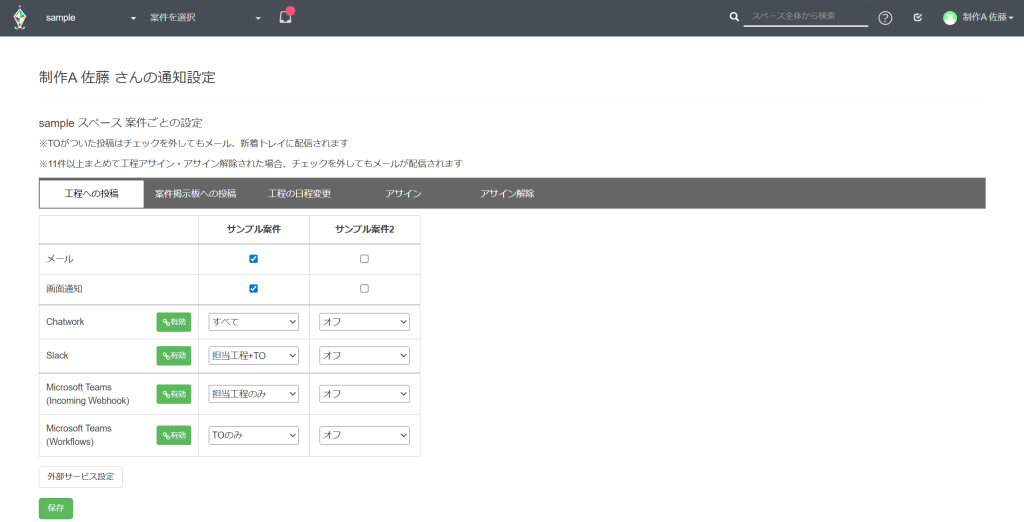Image resolution: width=1024 pixels, height=522 pixels.
Task: Expand the 案件を選択 dropdown
Action: pos(204,18)
